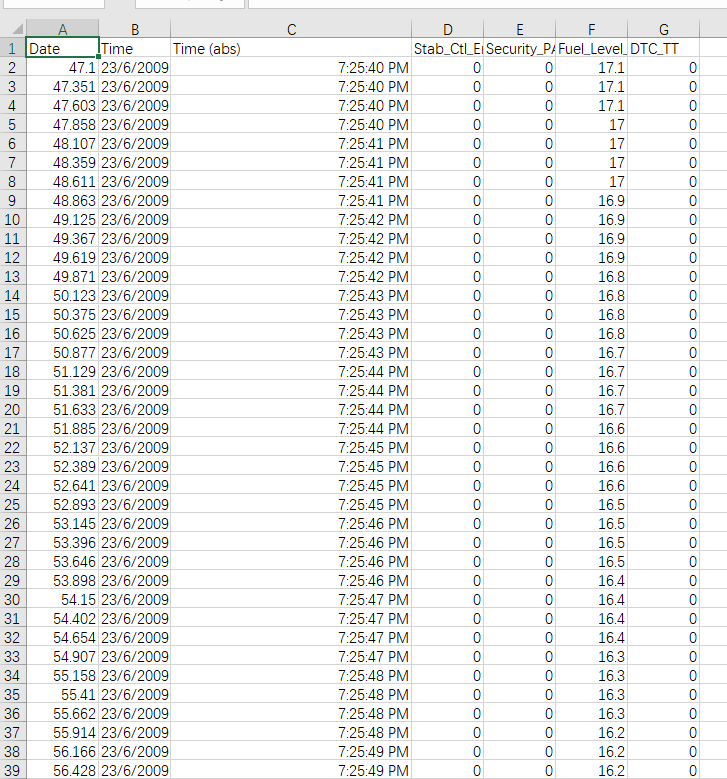Click cell with value 54.15

click(x=62, y=600)
